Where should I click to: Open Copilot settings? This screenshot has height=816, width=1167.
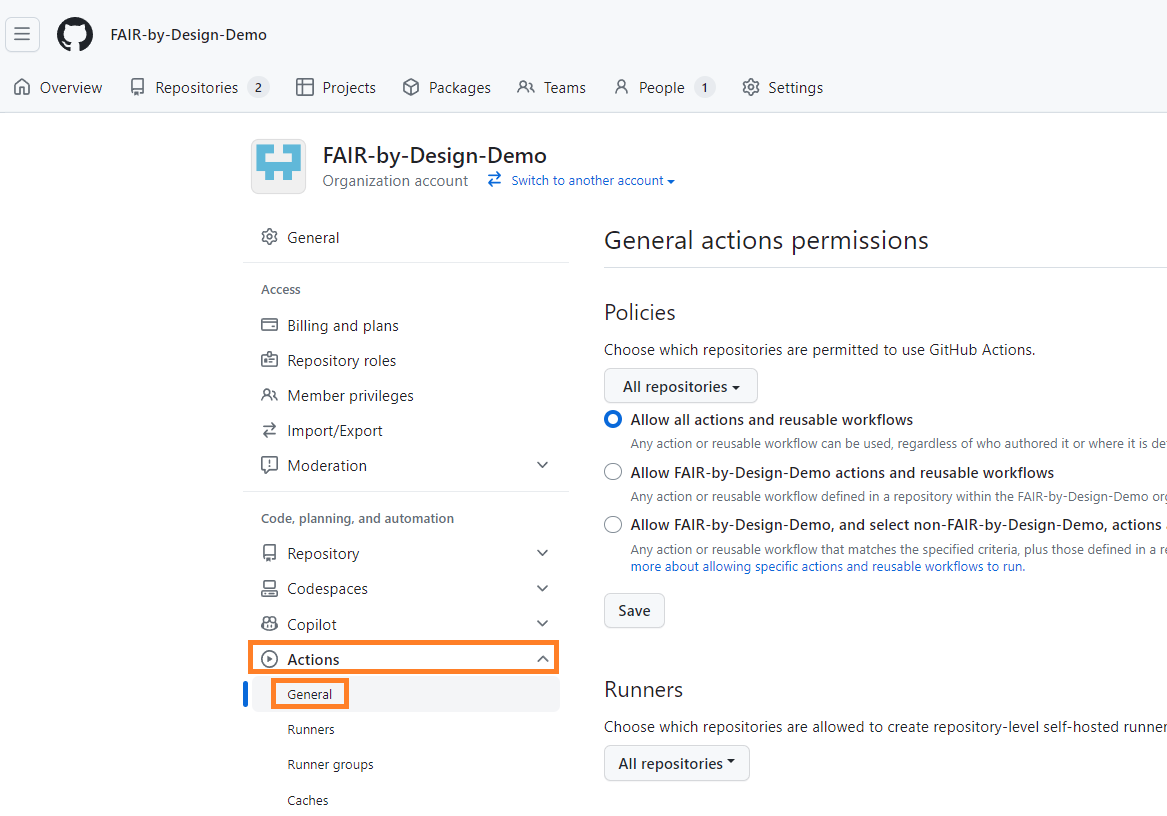(312, 623)
